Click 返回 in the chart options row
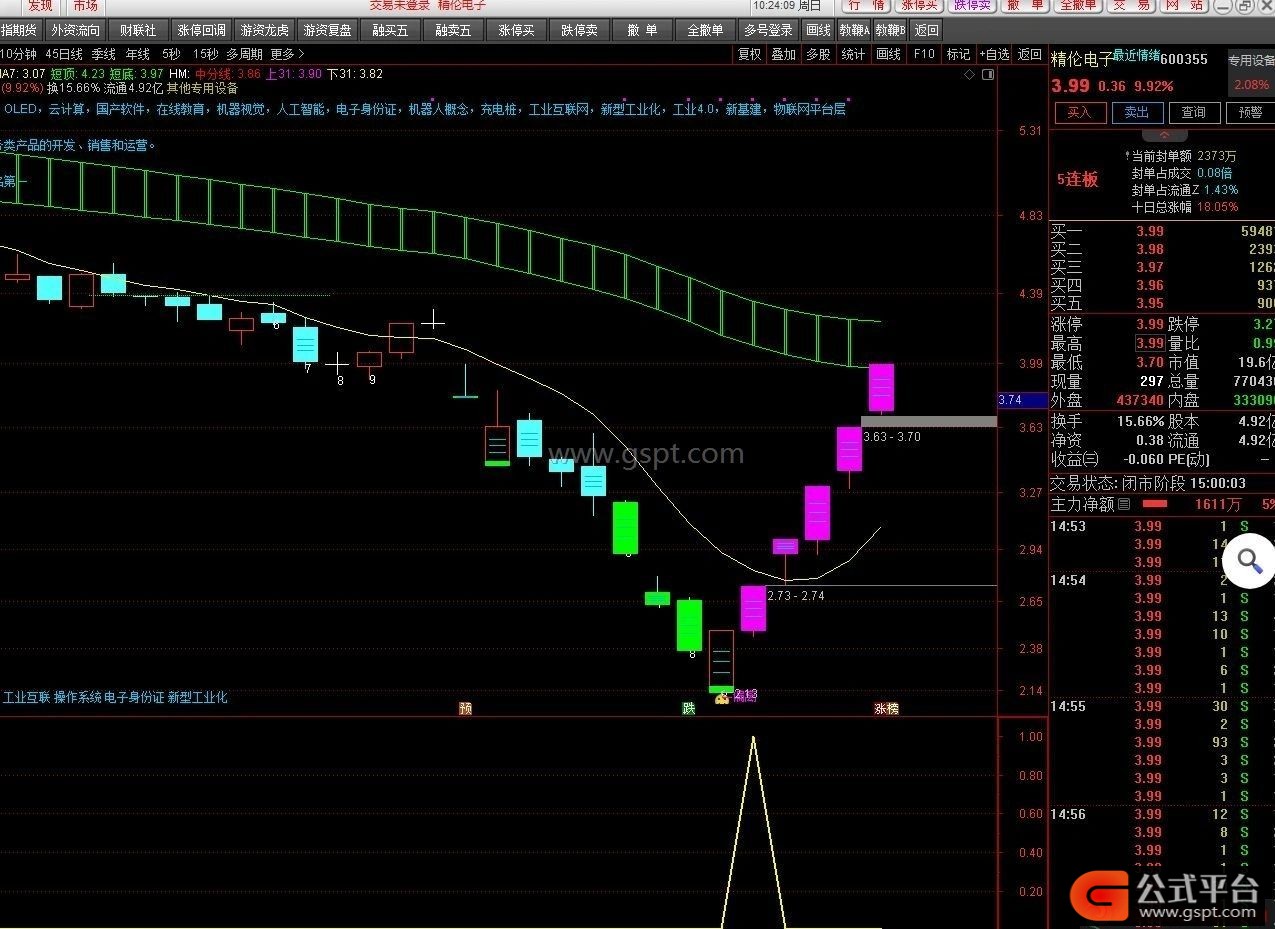Image resolution: width=1275 pixels, height=929 pixels. (x=1029, y=54)
